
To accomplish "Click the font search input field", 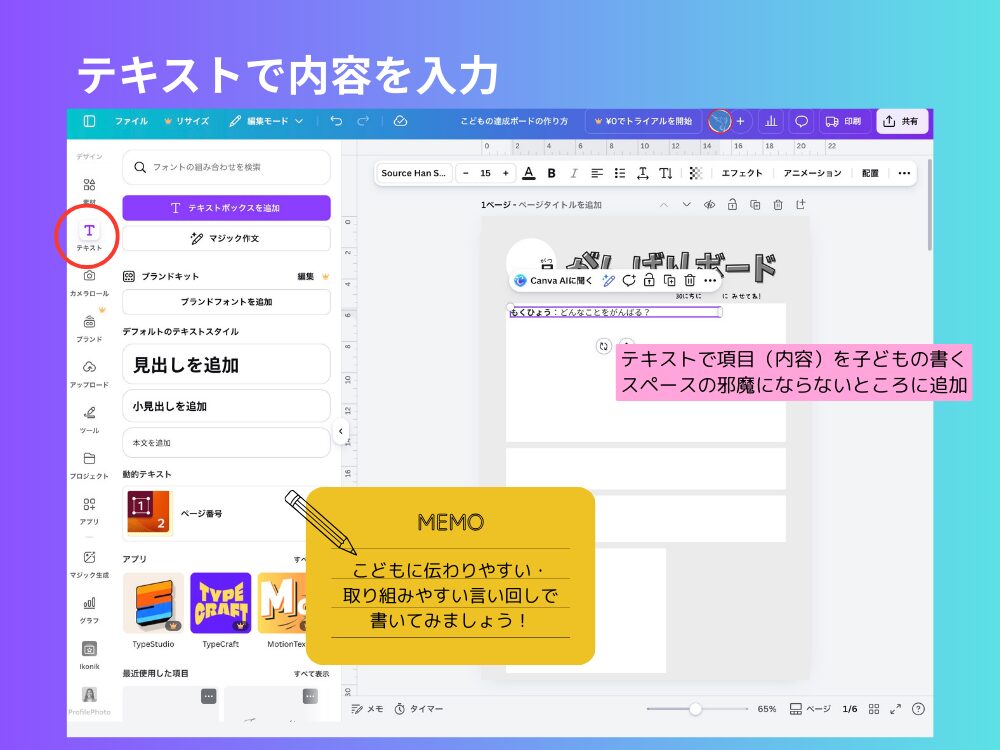I will [225, 167].
